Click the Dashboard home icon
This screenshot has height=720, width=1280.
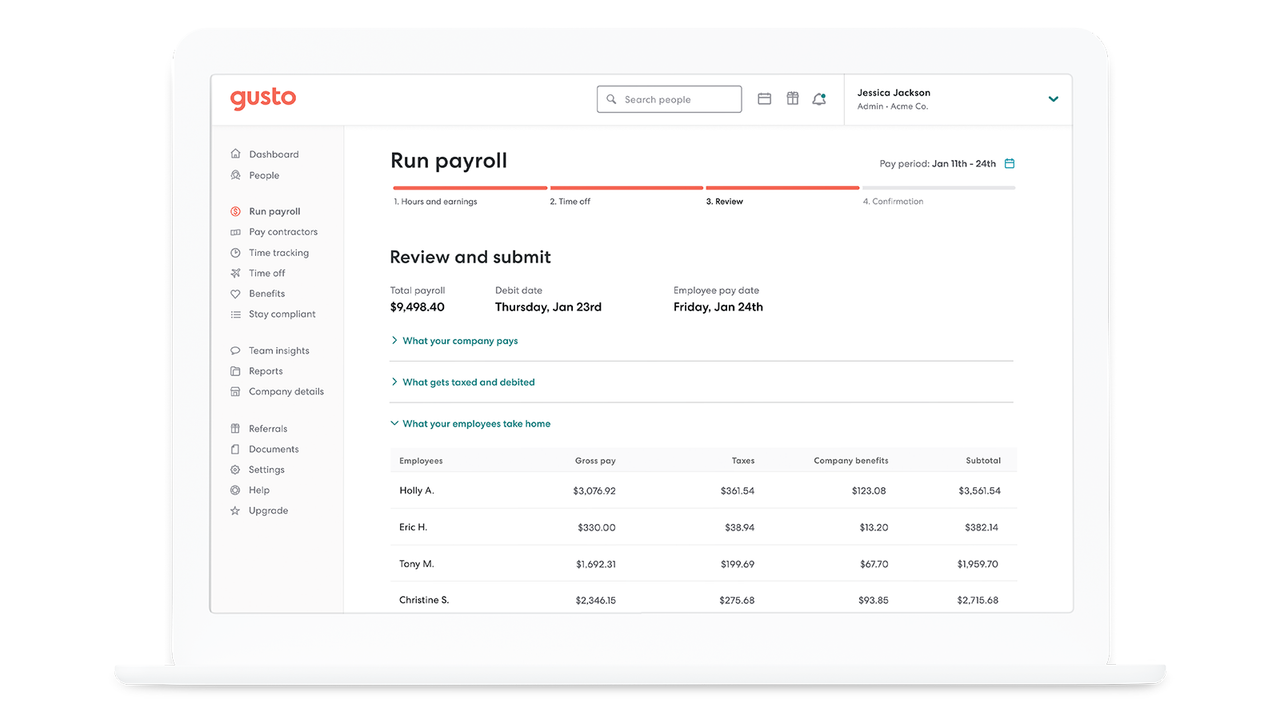236,154
